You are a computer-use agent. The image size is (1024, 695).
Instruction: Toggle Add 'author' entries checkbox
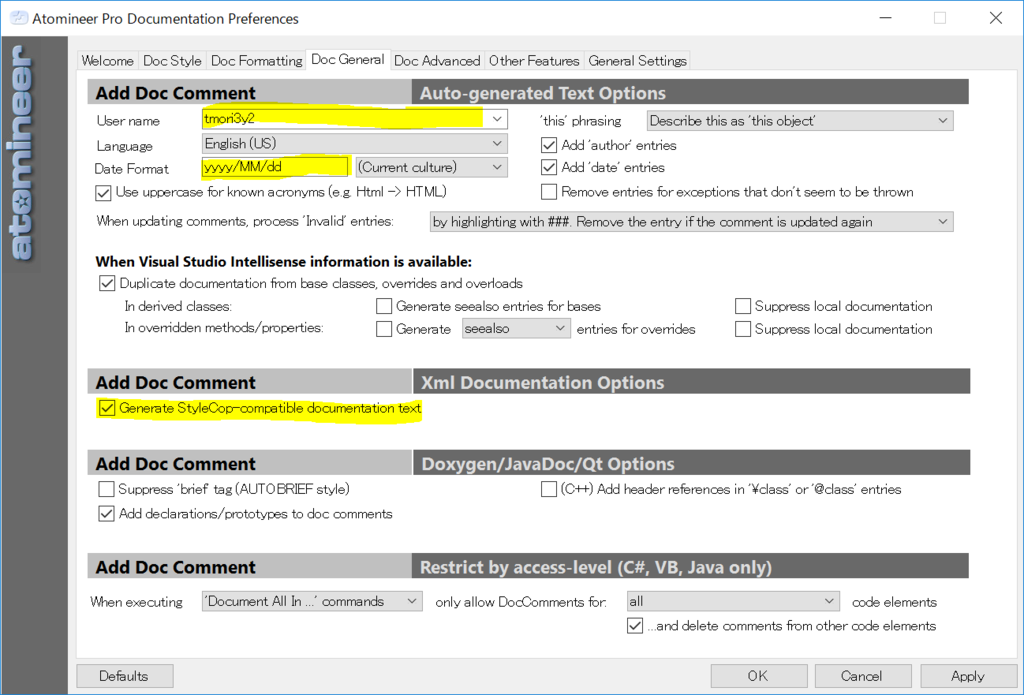pos(549,145)
